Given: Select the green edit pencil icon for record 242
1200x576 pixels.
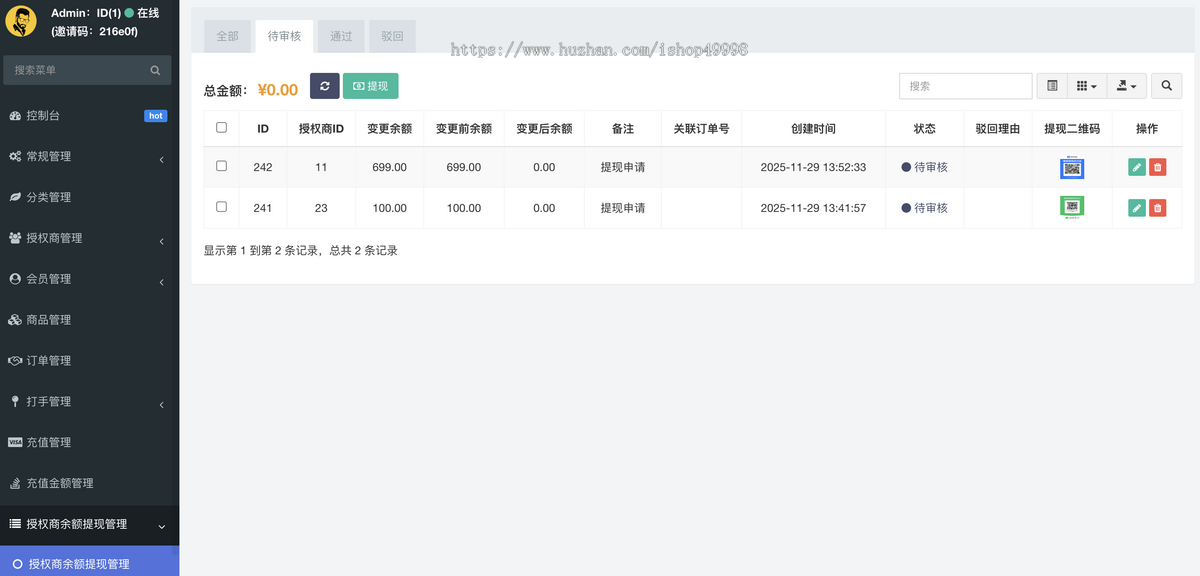Looking at the screenshot, I should point(1136,166).
